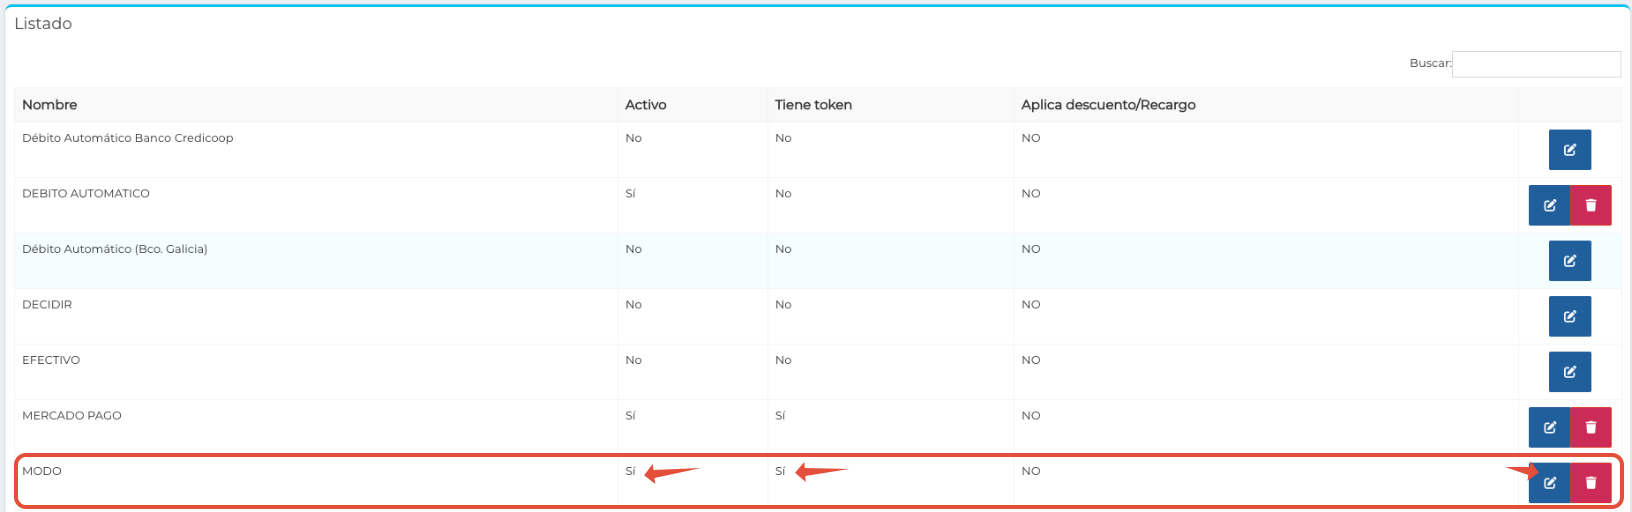Click the Activo value of MODO row
This screenshot has height=512, width=1632.
click(x=630, y=471)
